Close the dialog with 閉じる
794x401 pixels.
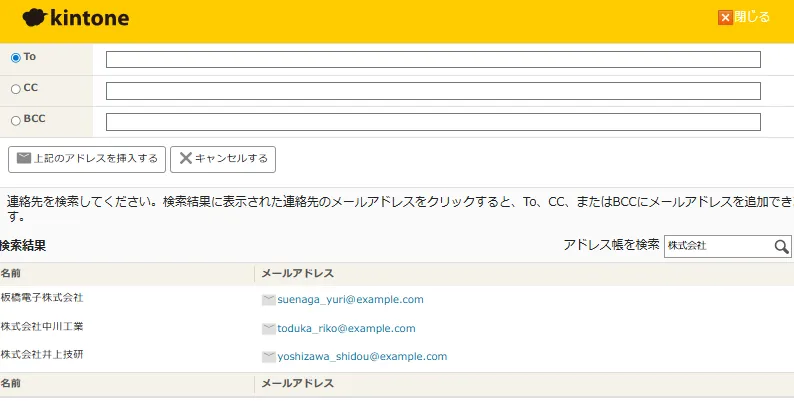click(x=743, y=17)
